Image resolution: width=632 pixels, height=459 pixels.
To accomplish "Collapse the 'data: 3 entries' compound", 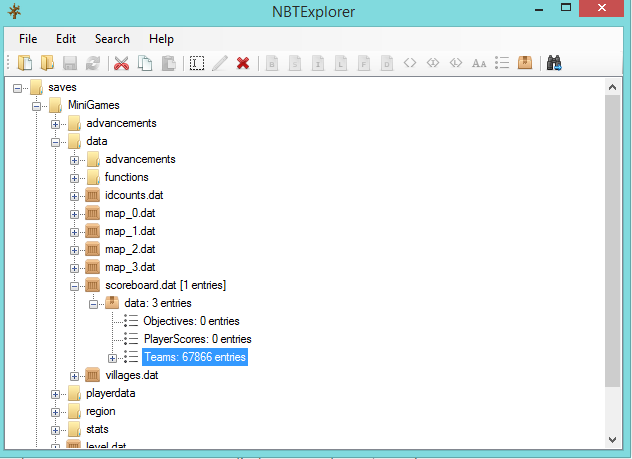I will tap(94, 304).
